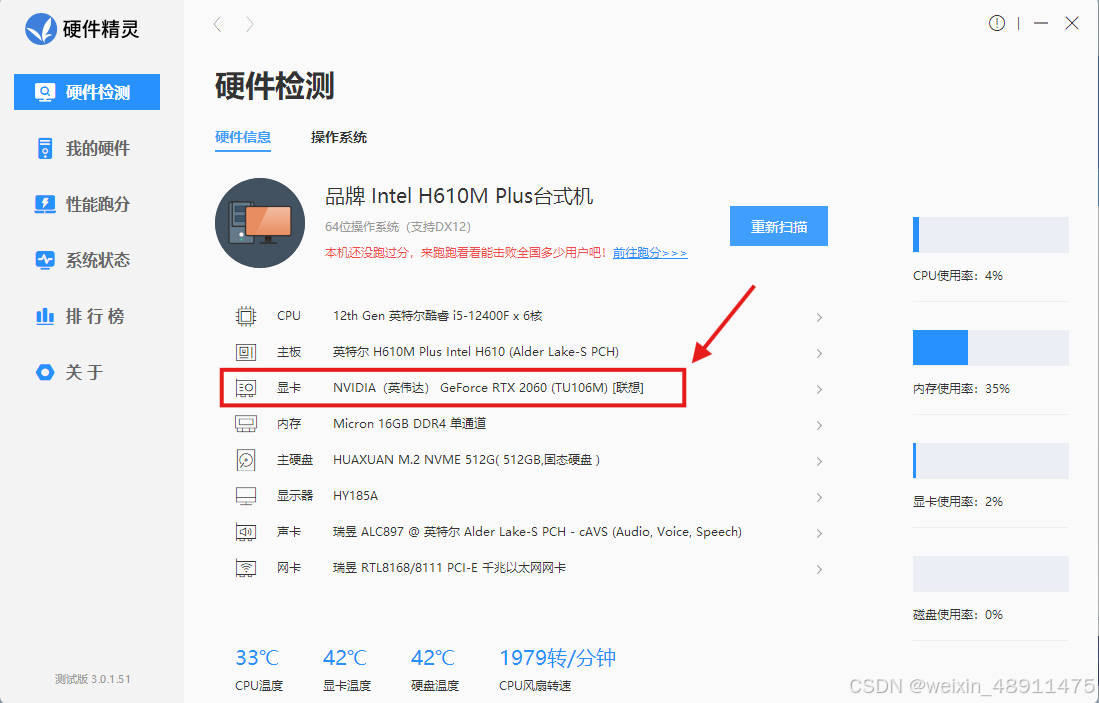Close the 硬件精灵 window
The width and height of the screenshot is (1099, 703).
tap(1072, 23)
